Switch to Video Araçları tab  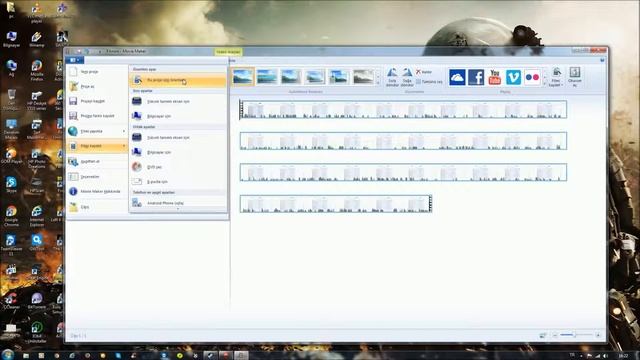point(228,52)
